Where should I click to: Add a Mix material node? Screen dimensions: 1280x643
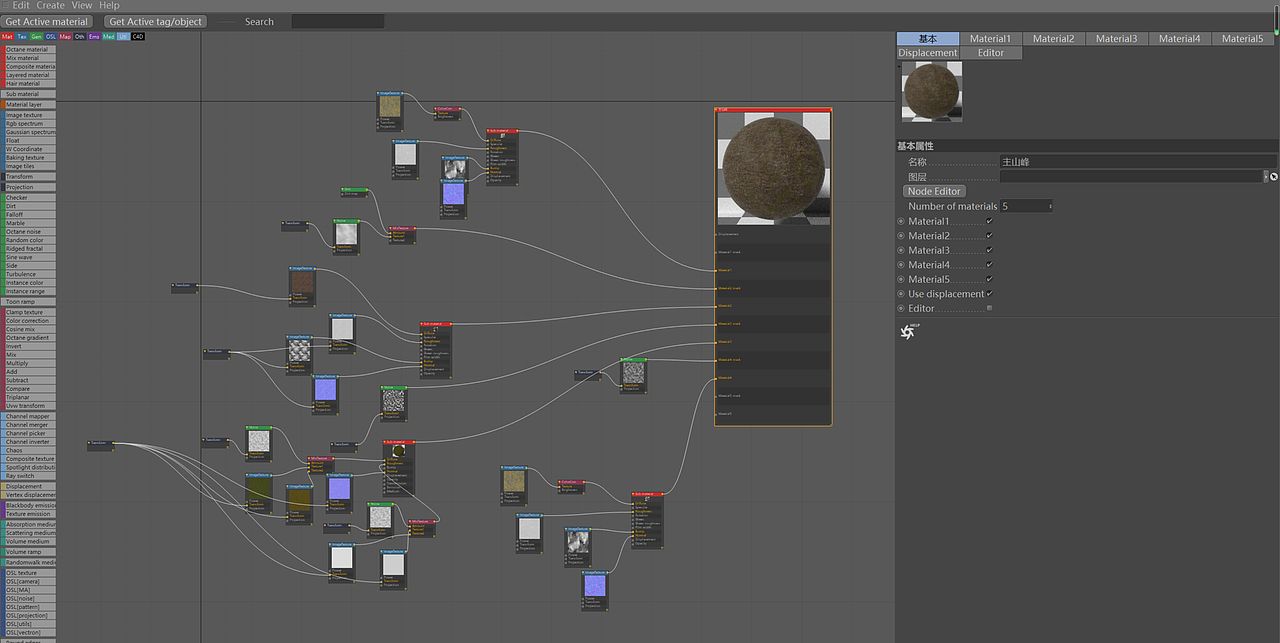click(28, 58)
